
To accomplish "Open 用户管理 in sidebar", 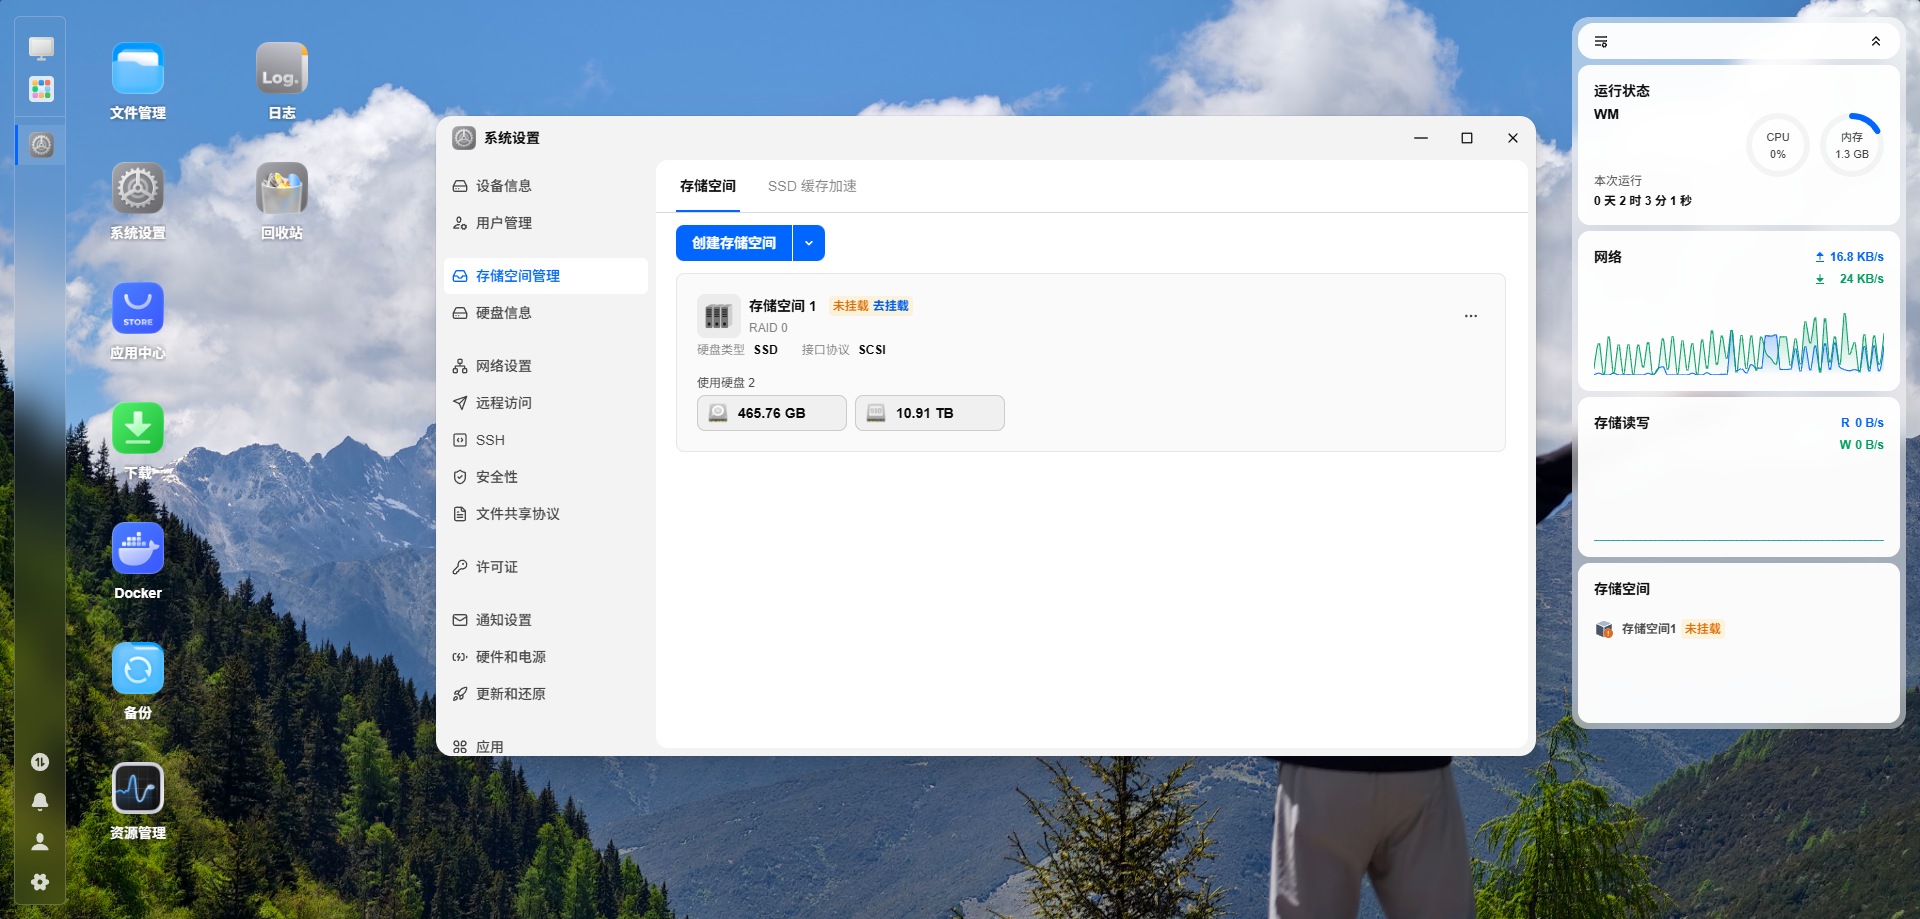I will tap(546, 223).
